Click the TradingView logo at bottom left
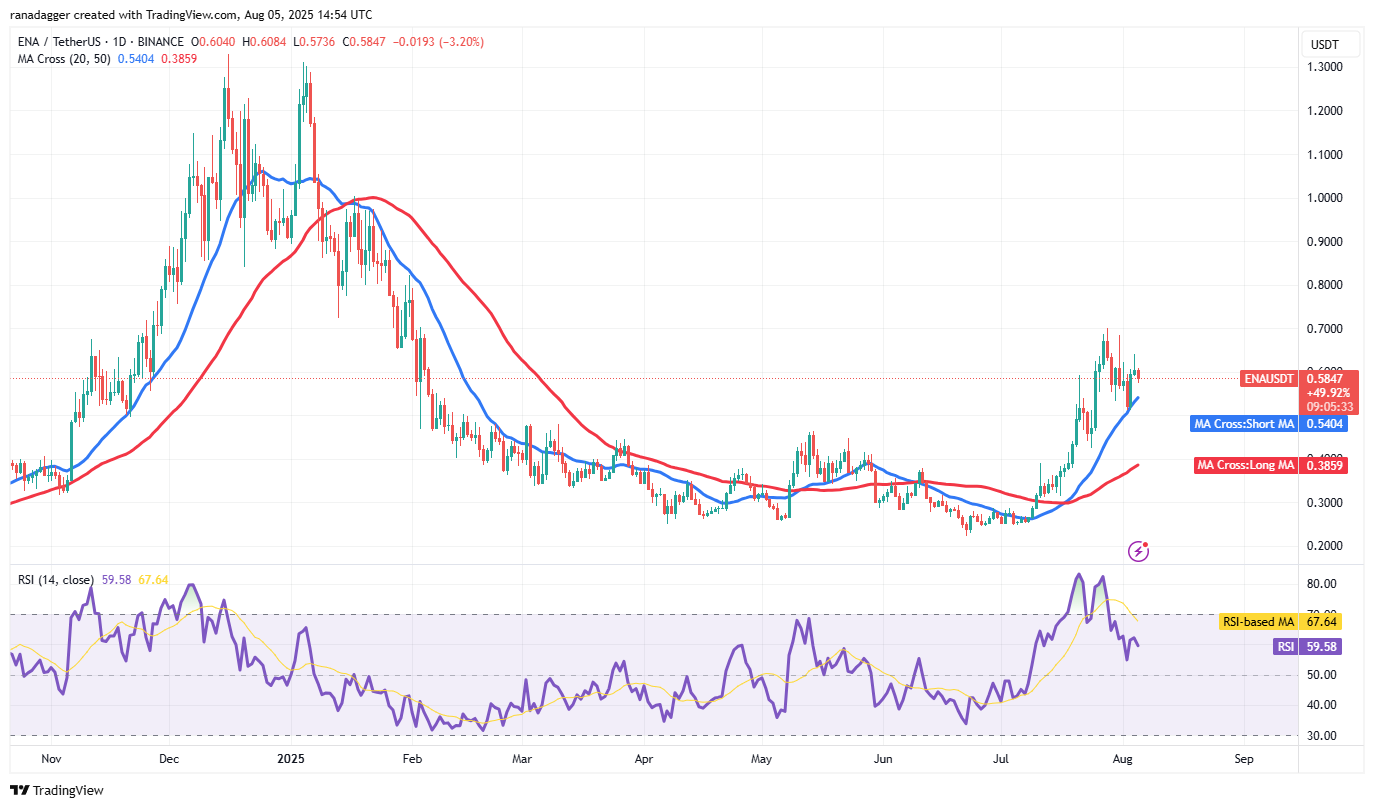This screenshot has height=808, width=1374. [x=57, y=790]
